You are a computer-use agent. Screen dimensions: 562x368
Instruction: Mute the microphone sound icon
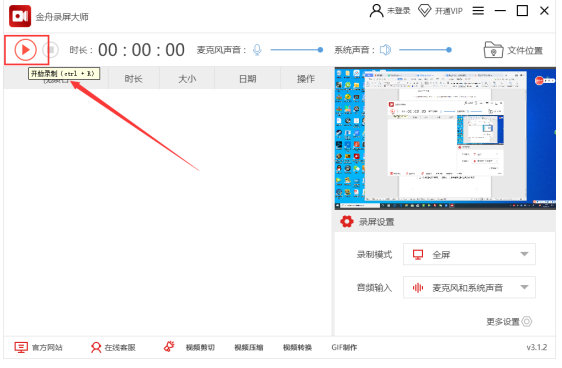(257, 50)
